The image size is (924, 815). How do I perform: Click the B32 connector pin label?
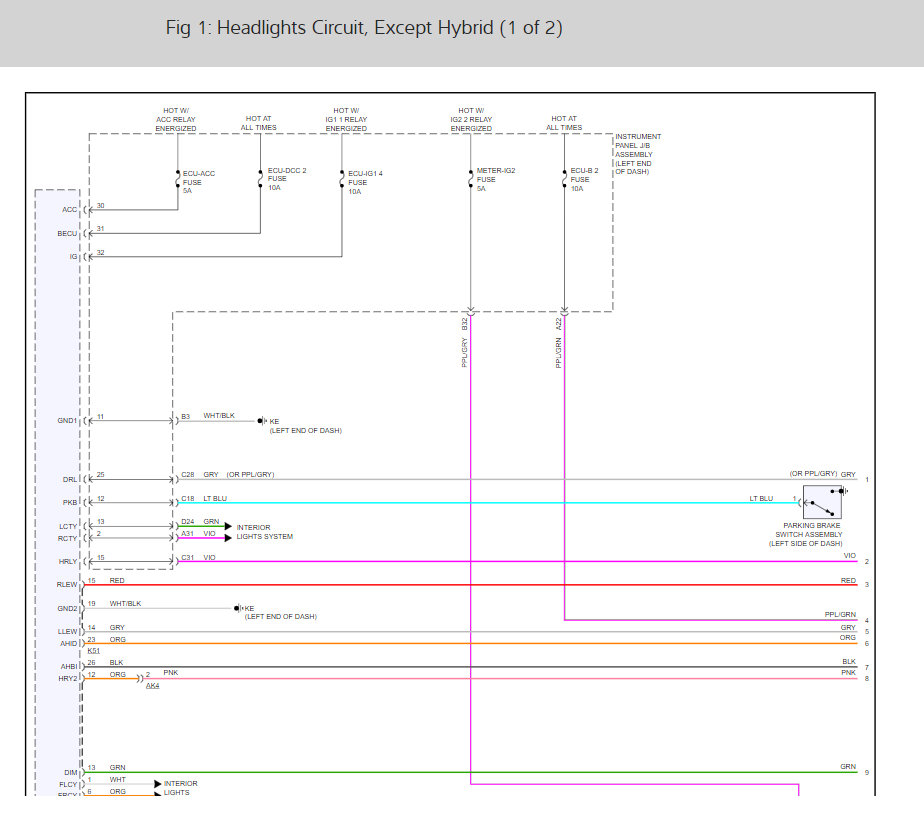click(464, 324)
